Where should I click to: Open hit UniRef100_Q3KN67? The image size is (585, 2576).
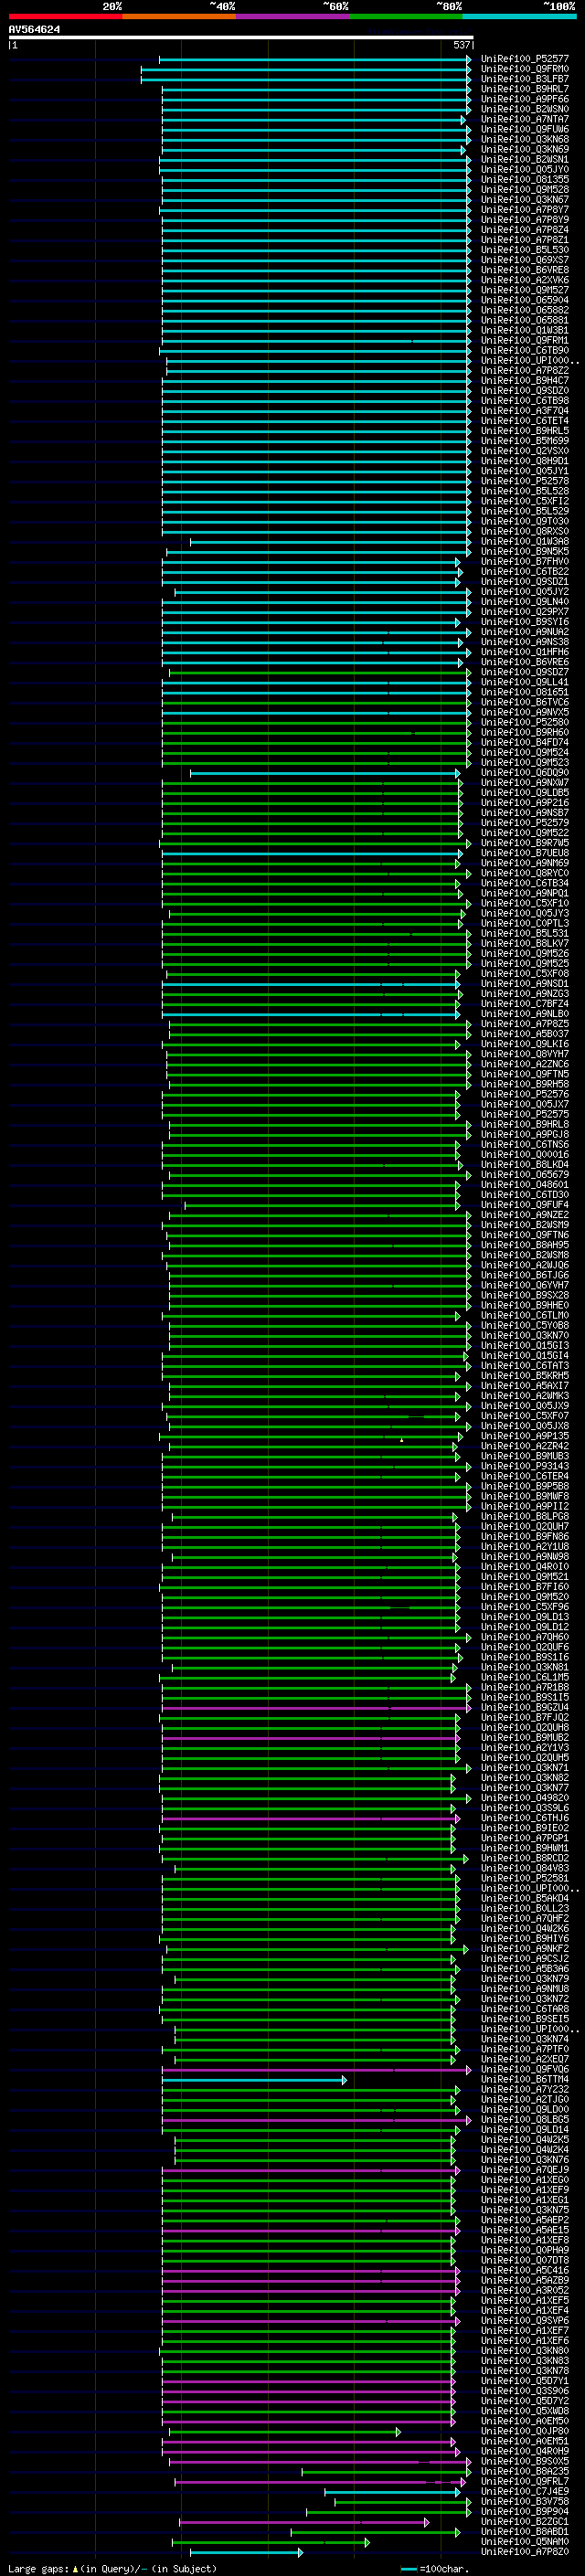point(524,199)
